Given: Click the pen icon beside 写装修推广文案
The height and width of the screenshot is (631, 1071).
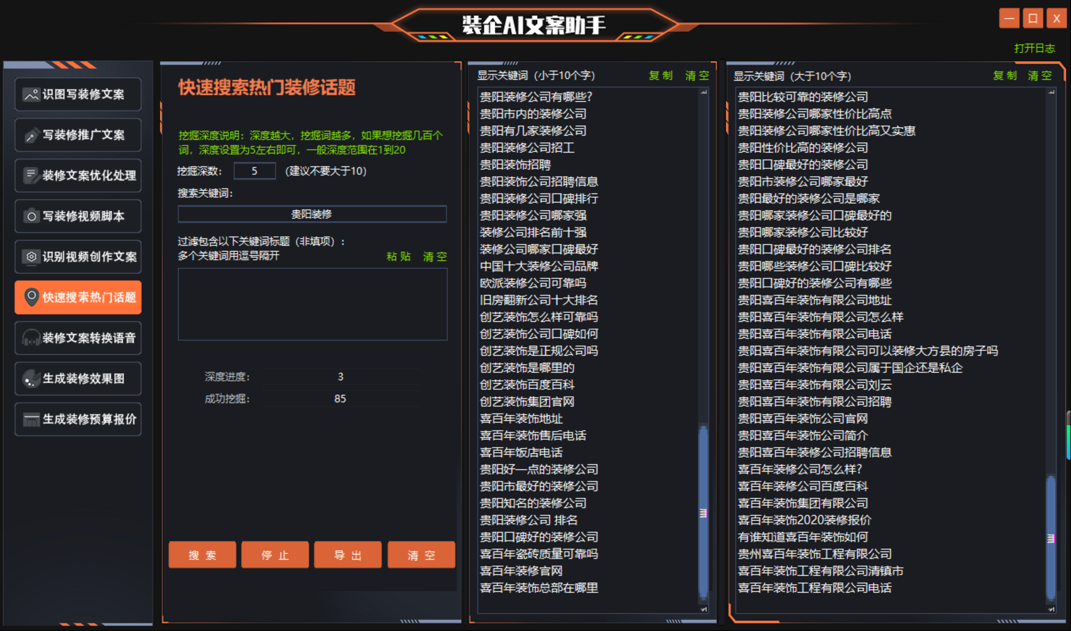Looking at the screenshot, I should point(31,135).
